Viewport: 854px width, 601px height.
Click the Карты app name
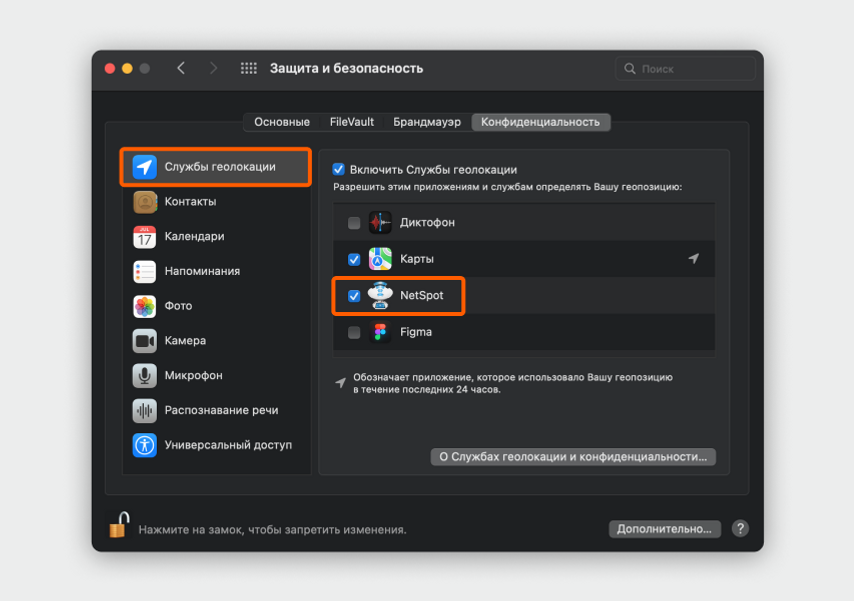coord(417,259)
